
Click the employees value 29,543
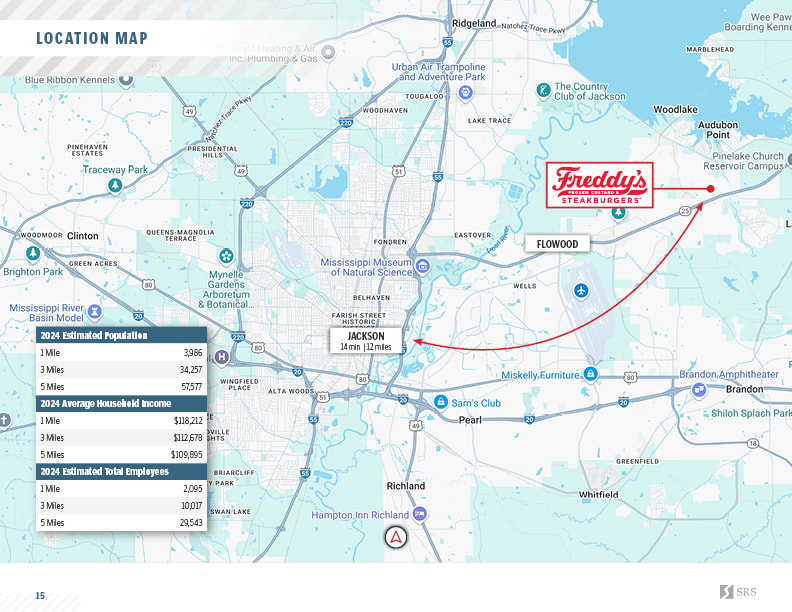[x=191, y=523]
